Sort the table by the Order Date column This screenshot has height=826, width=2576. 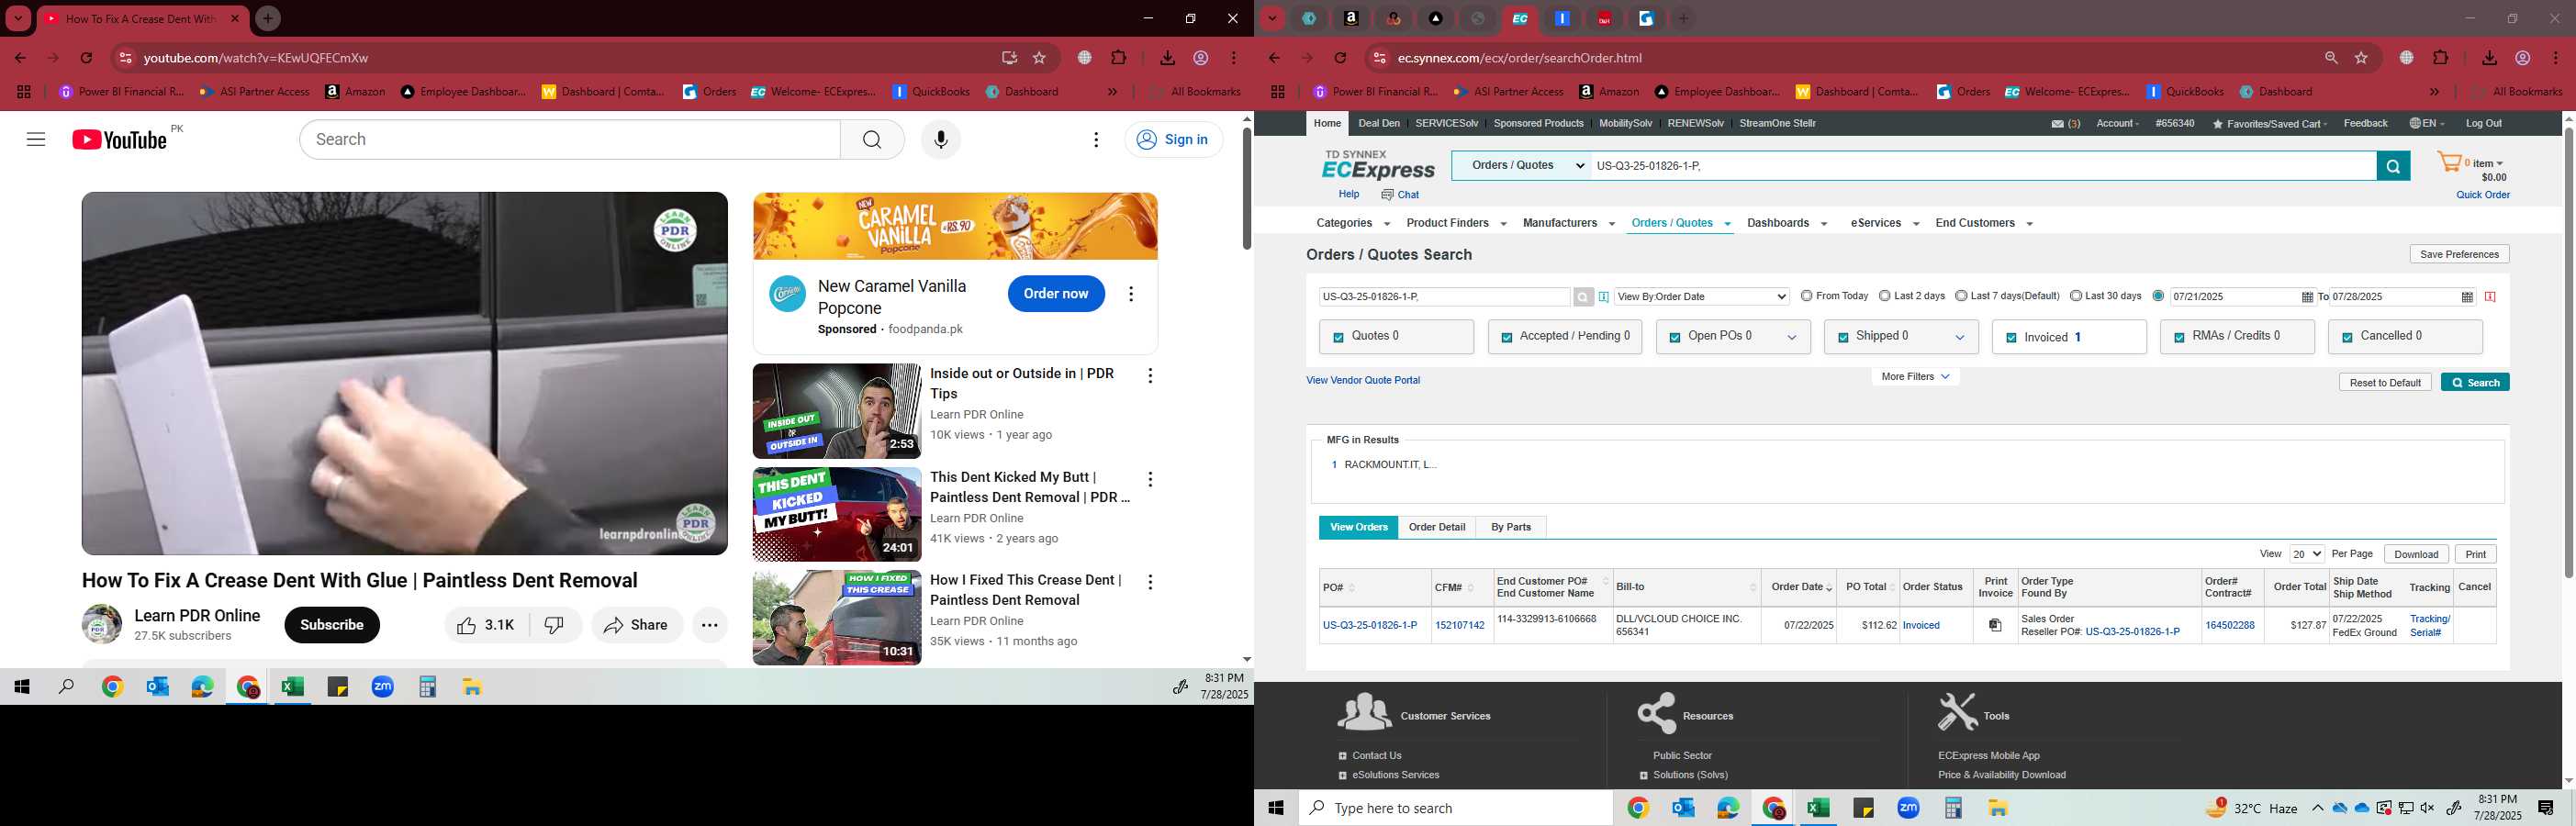(x=1801, y=587)
